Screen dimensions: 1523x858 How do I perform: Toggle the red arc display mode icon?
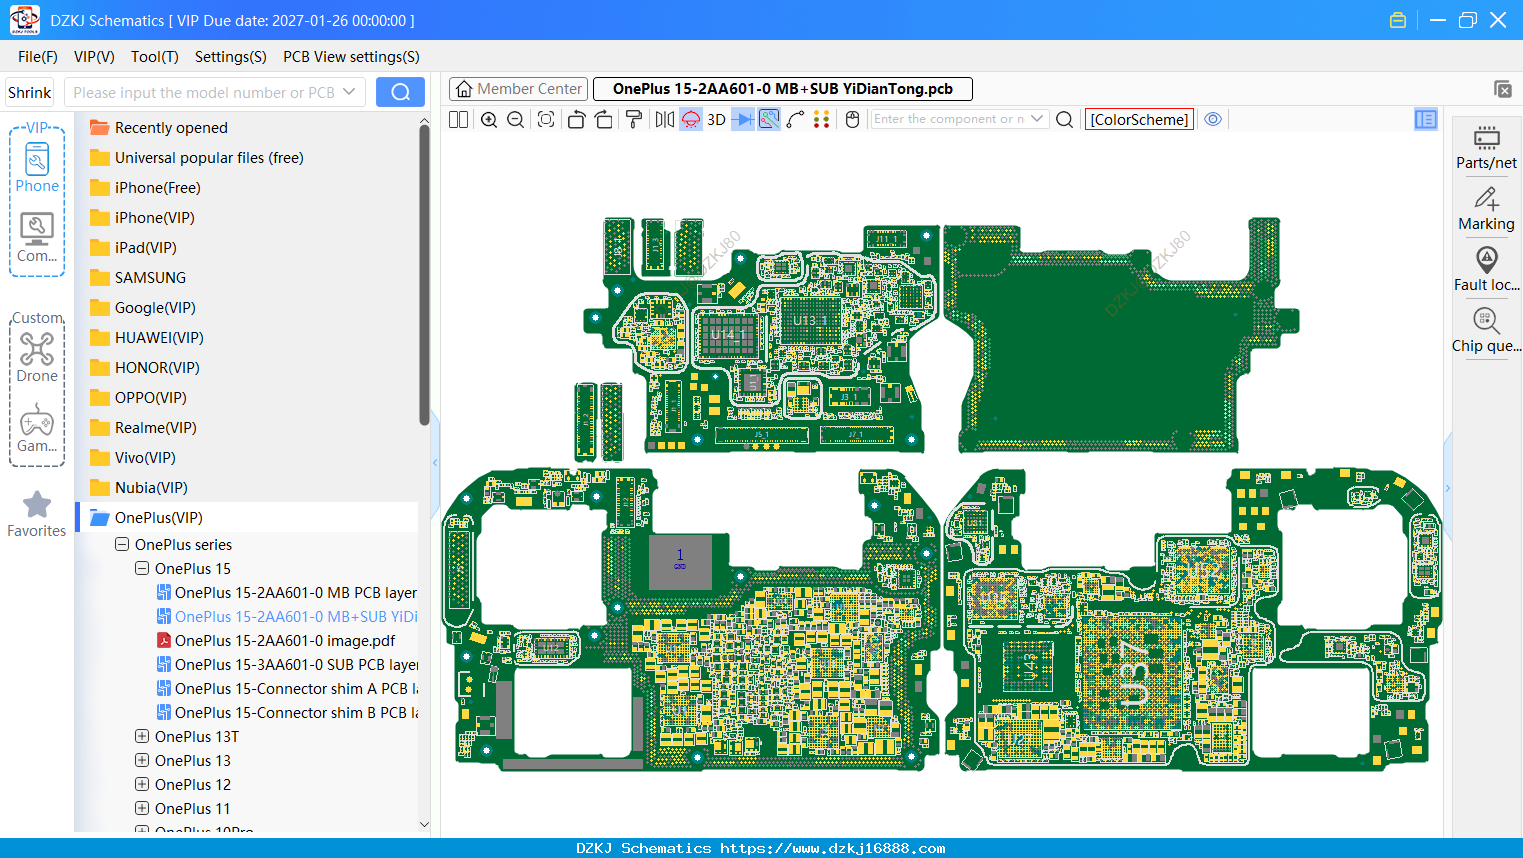tap(691, 119)
